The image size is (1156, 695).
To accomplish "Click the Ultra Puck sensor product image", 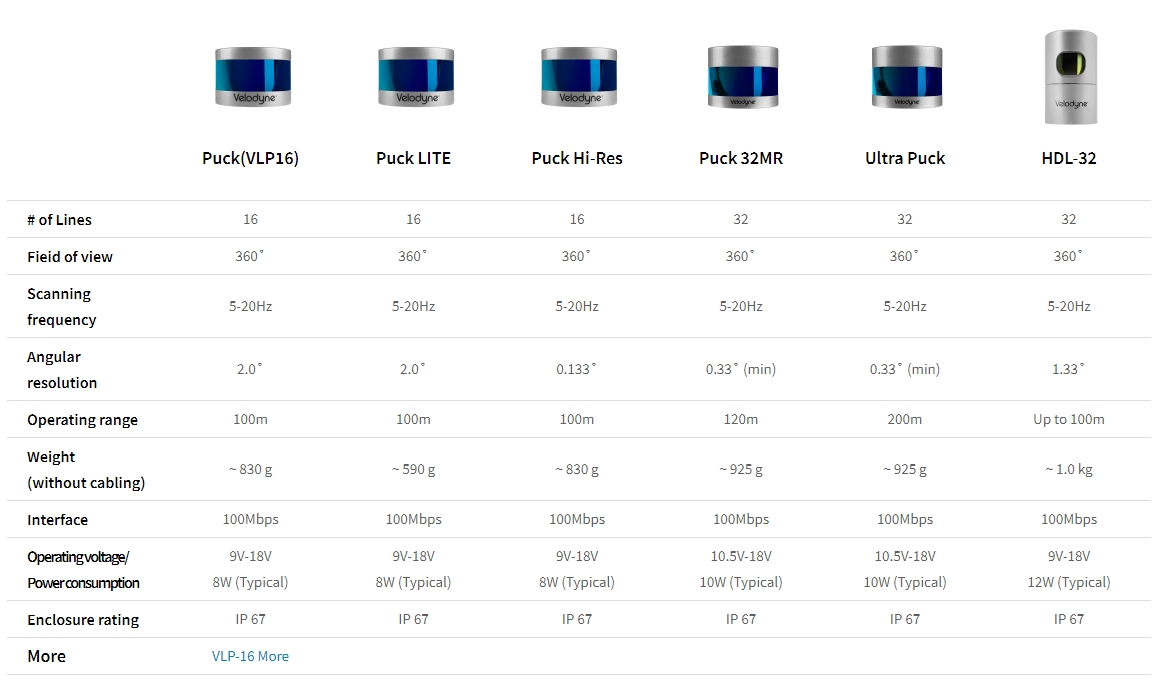I will click(x=906, y=76).
